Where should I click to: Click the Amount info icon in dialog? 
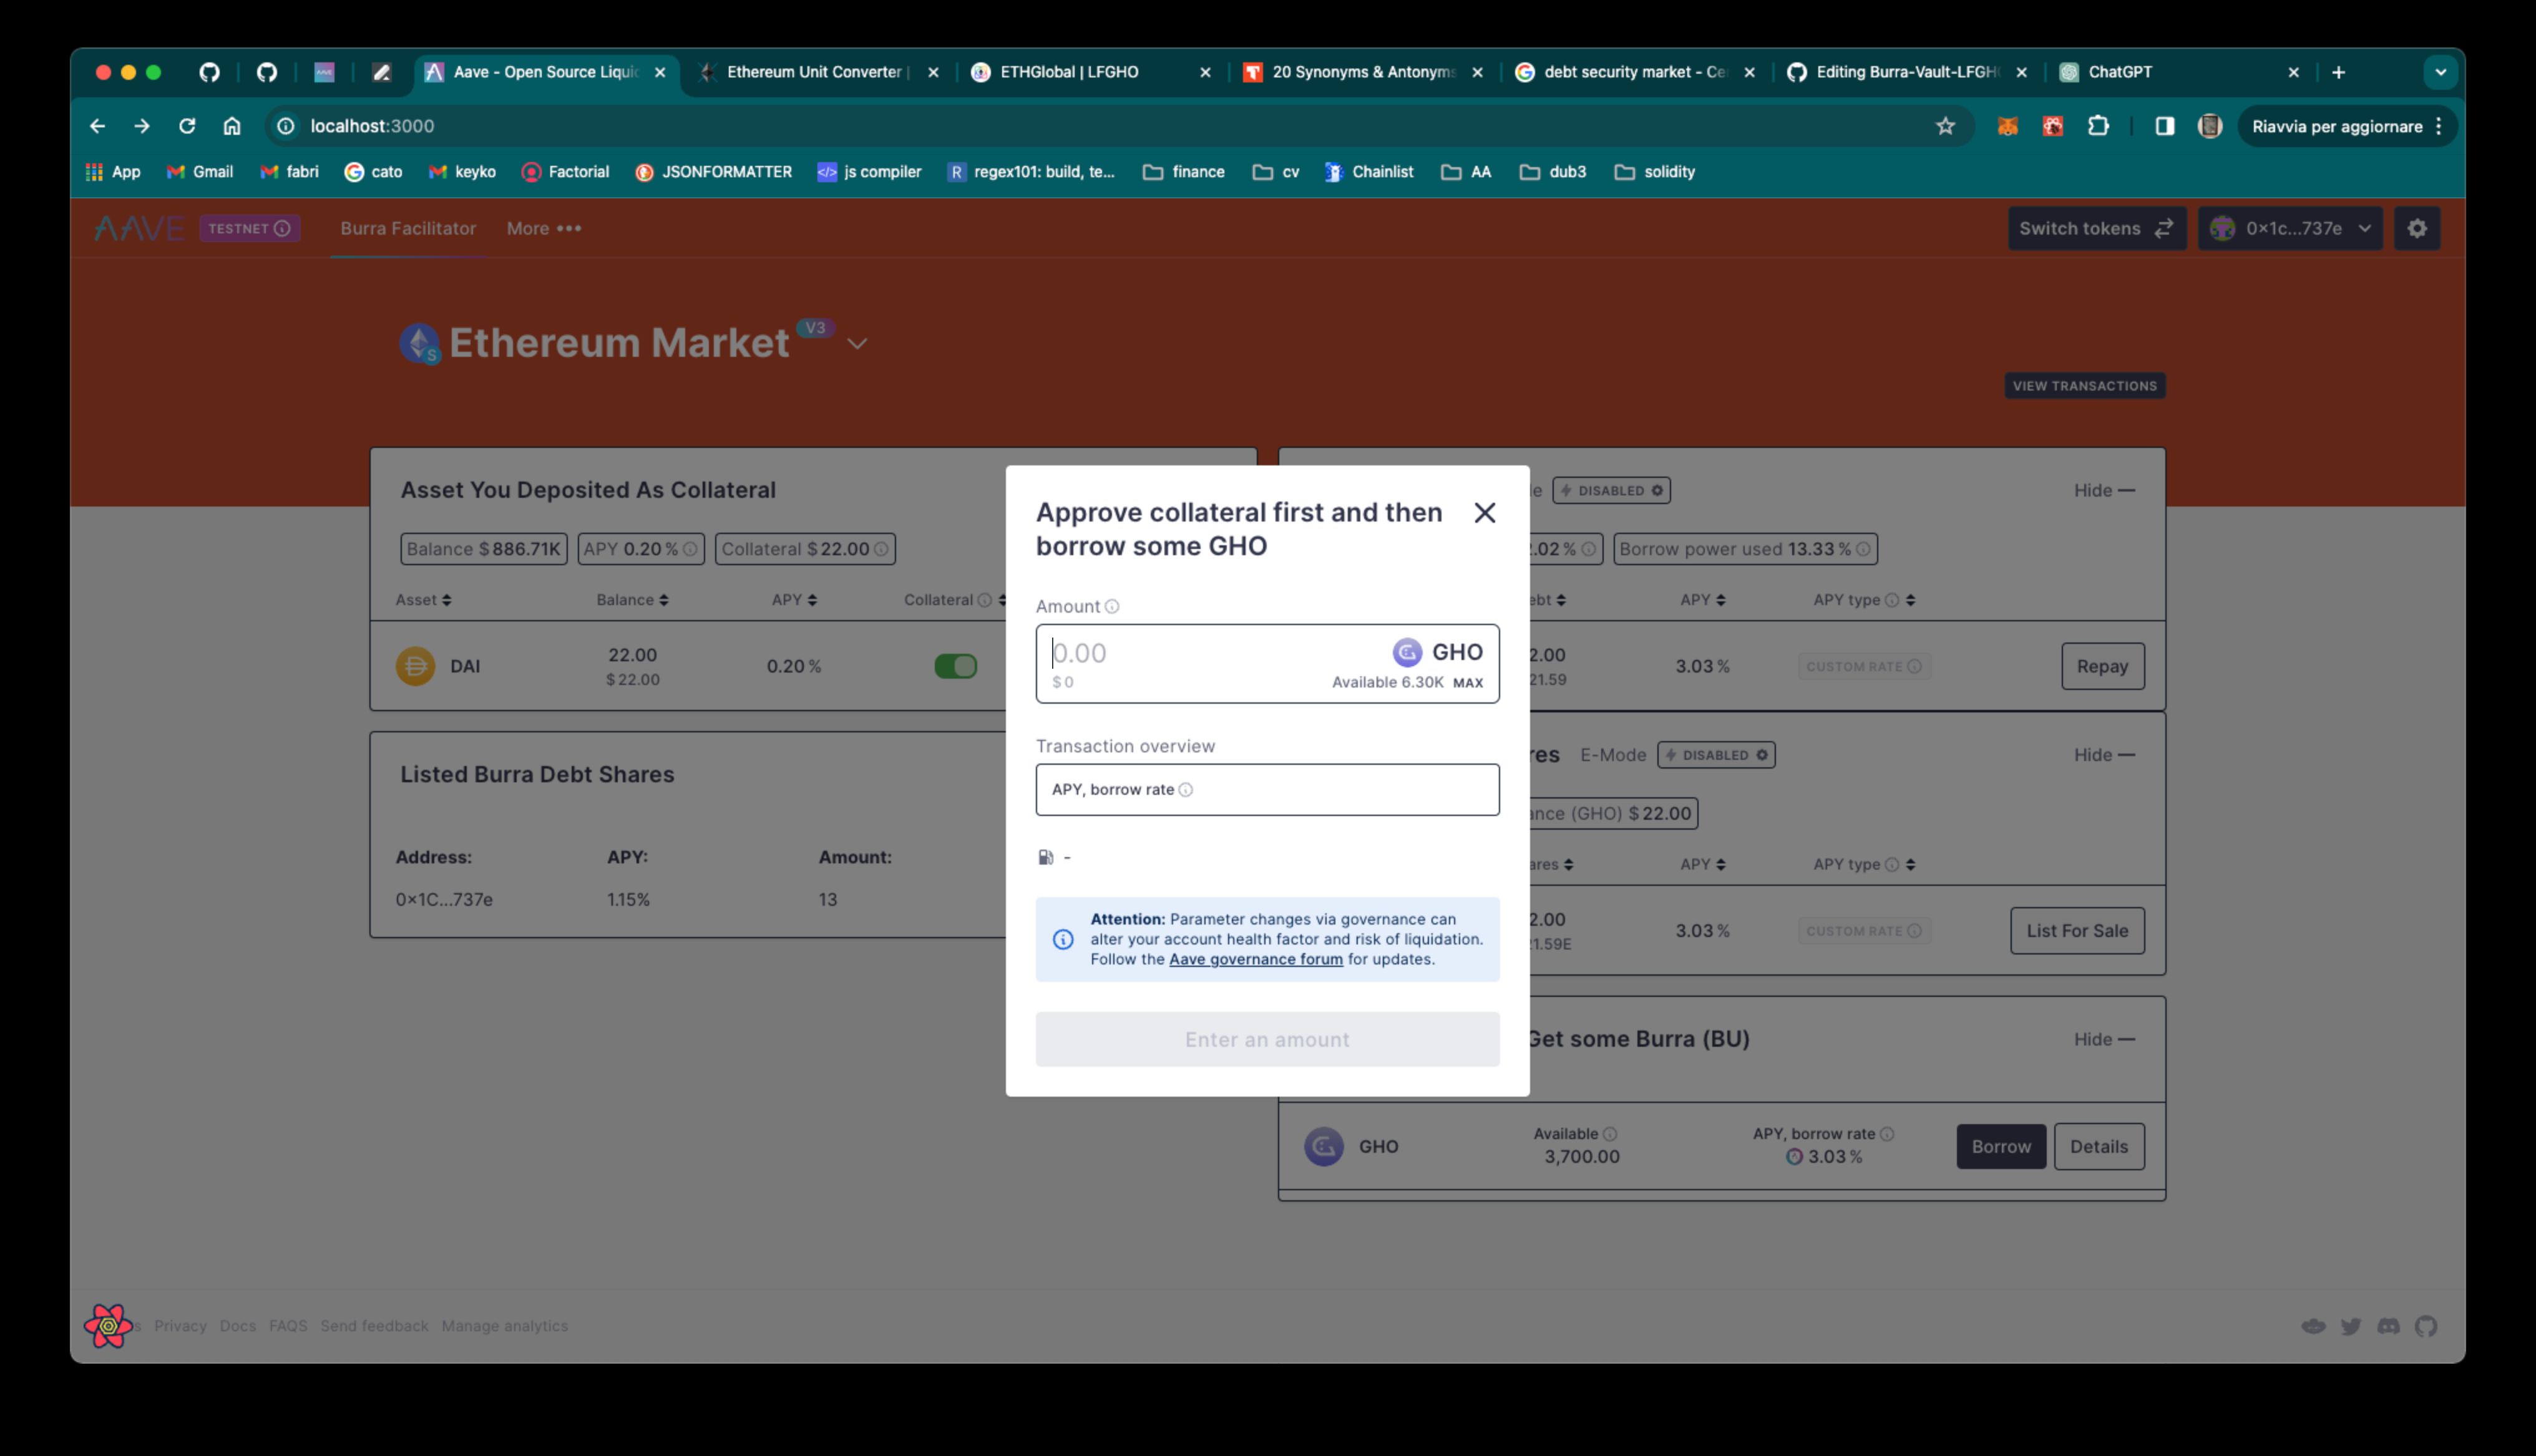coord(1111,607)
